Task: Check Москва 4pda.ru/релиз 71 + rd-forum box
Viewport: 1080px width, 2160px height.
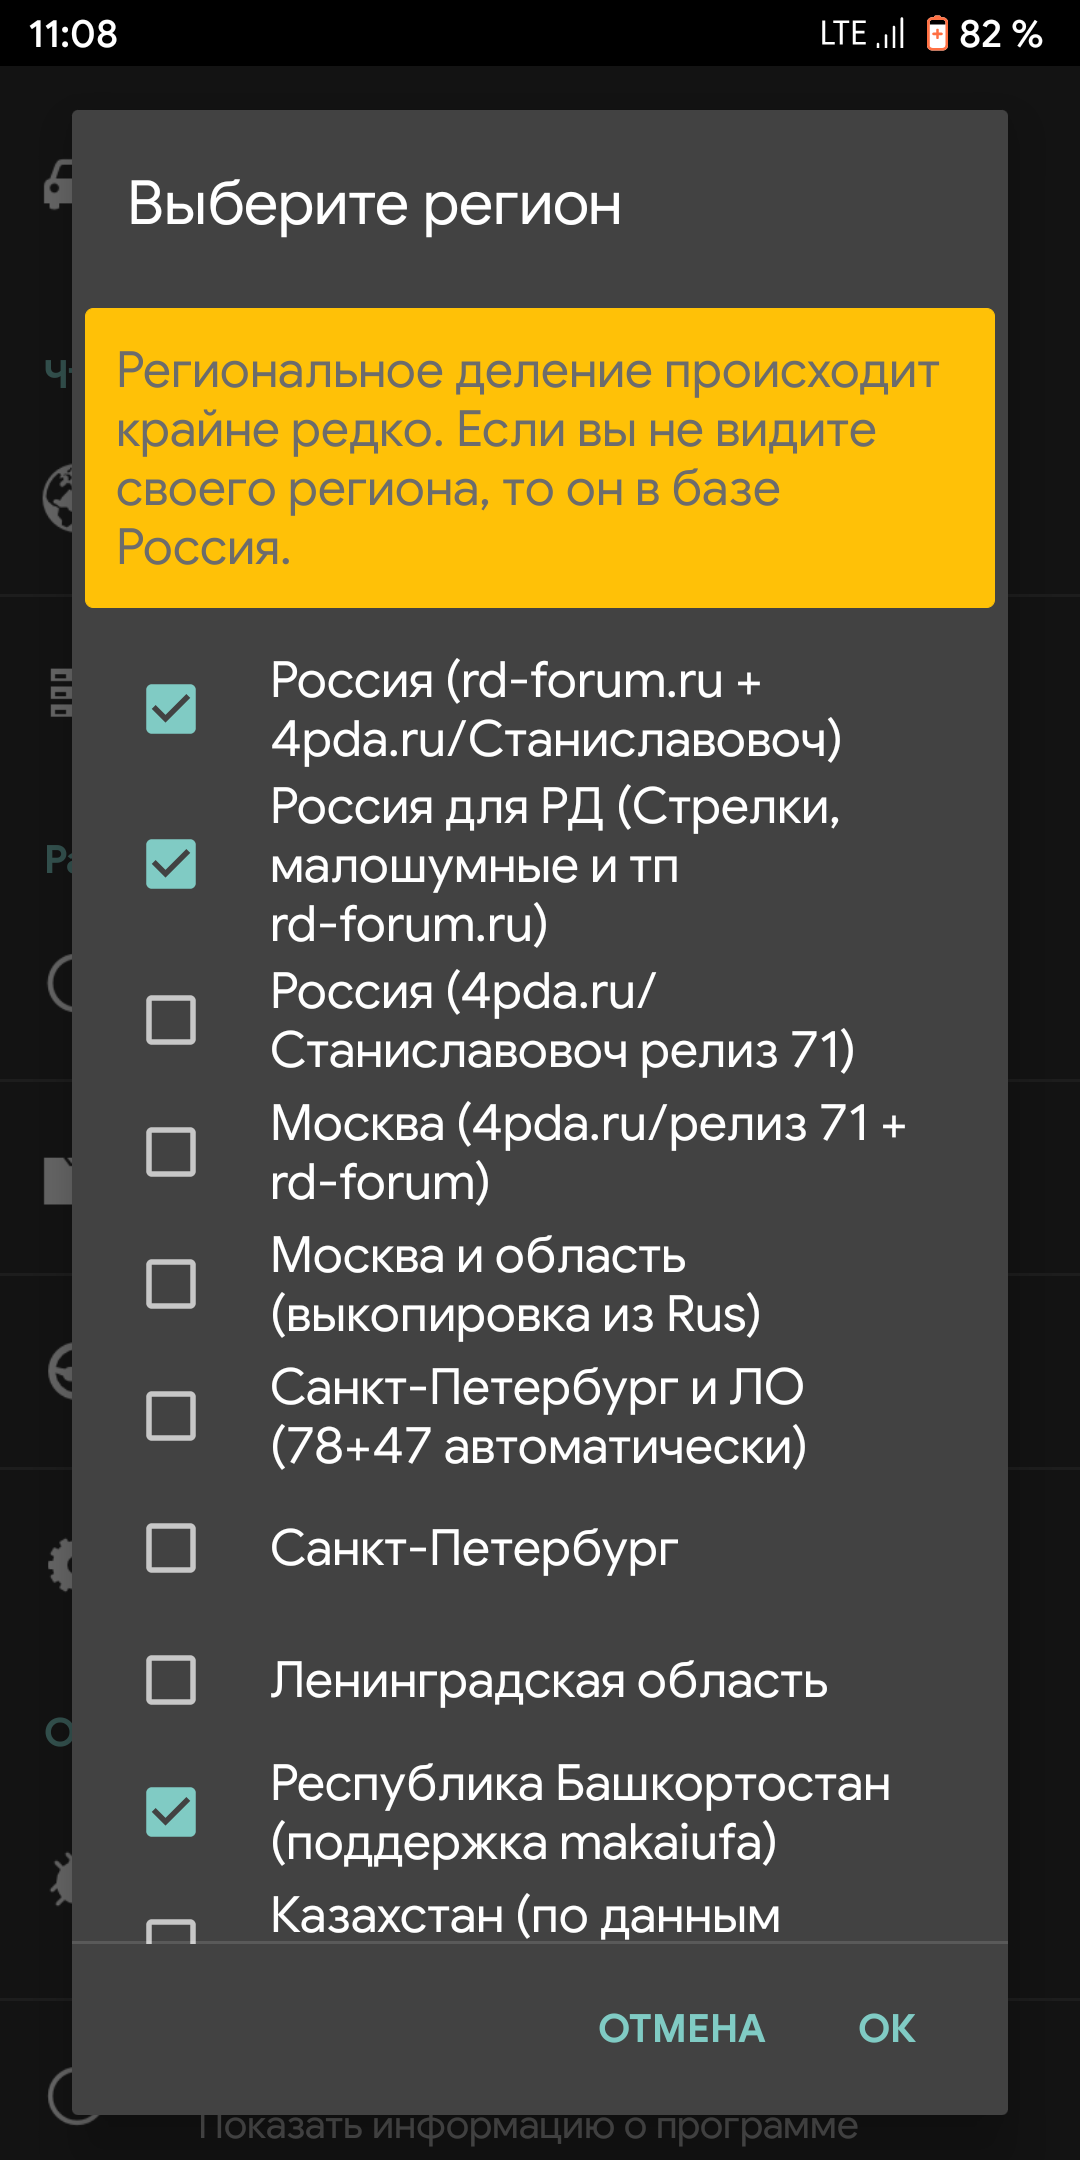Action: click(171, 1152)
